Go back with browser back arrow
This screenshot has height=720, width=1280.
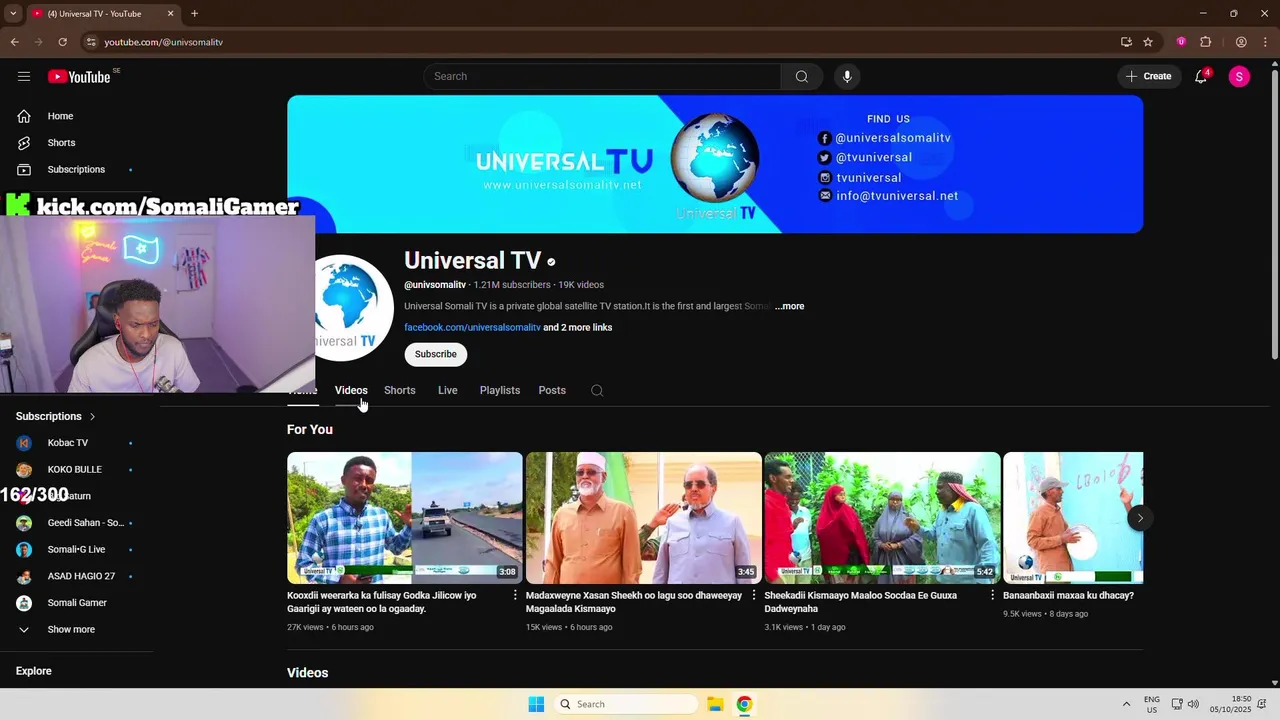coord(14,42)
